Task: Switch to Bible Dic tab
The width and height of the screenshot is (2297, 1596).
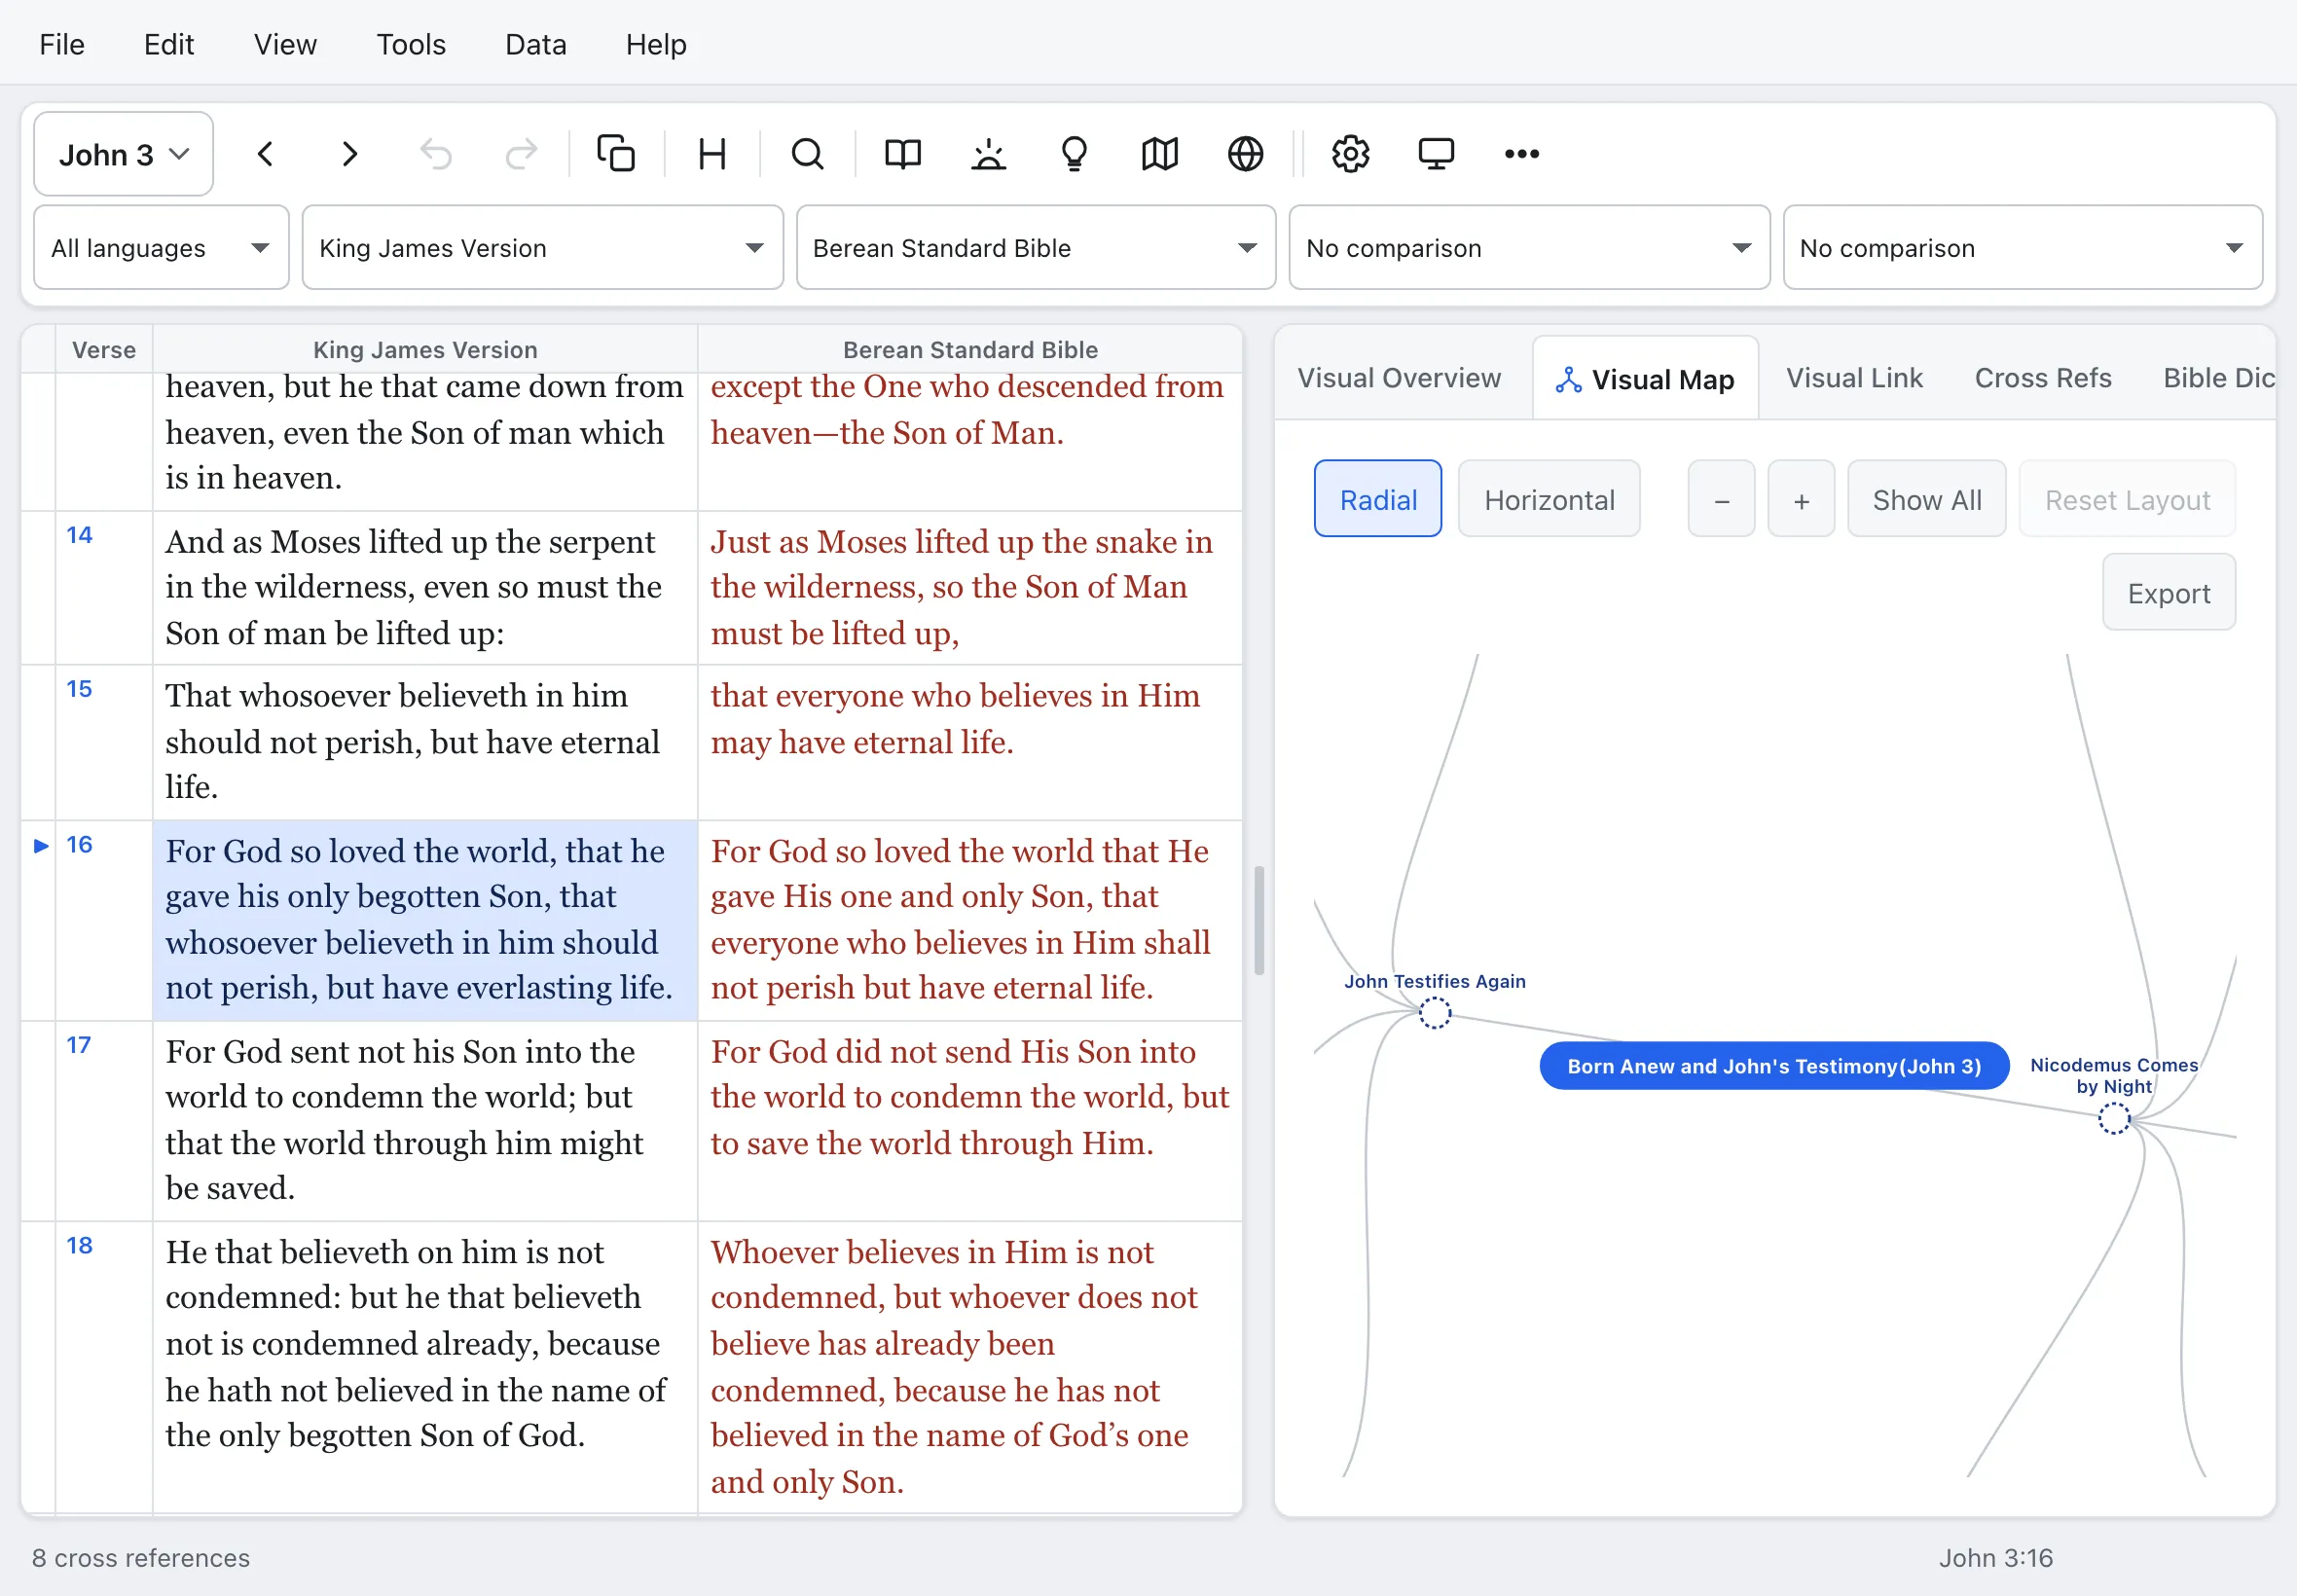Action: click(2218, 378)
